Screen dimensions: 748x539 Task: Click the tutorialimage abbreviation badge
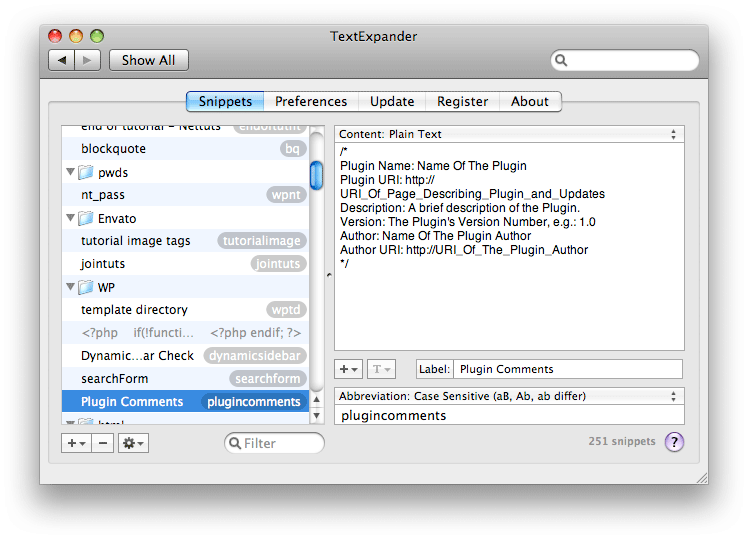coord(262,241)
